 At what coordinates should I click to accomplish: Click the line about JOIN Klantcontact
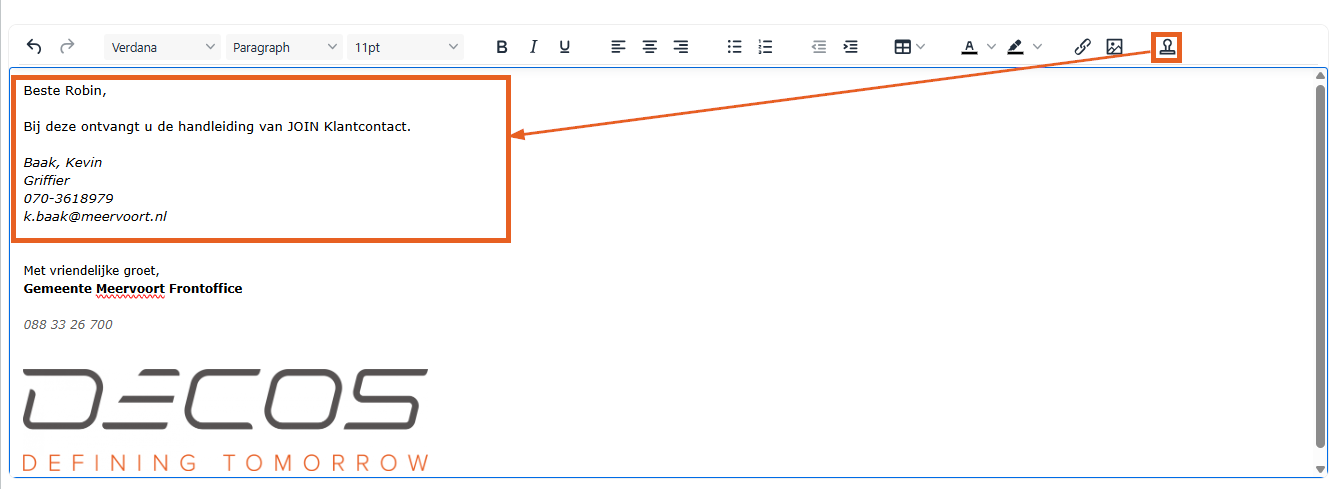pyautogui.click(x=217, y=127)
